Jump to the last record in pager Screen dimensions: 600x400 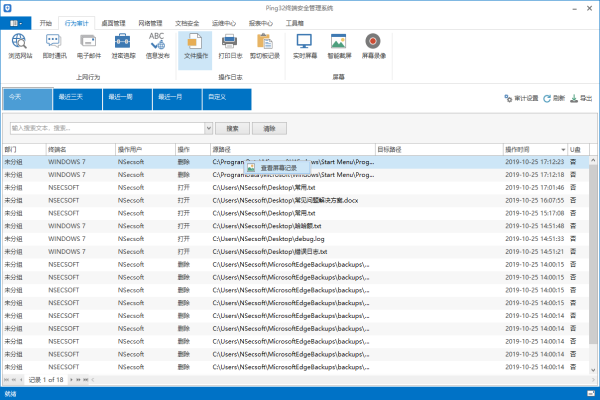pos(86,380)
